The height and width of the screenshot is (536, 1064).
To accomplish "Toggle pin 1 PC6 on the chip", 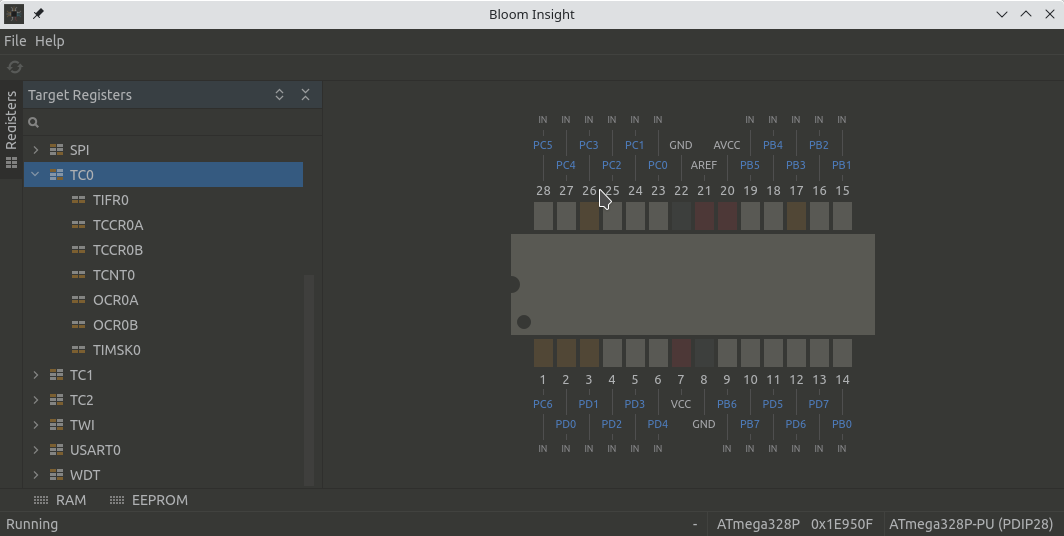I will 543,353.
